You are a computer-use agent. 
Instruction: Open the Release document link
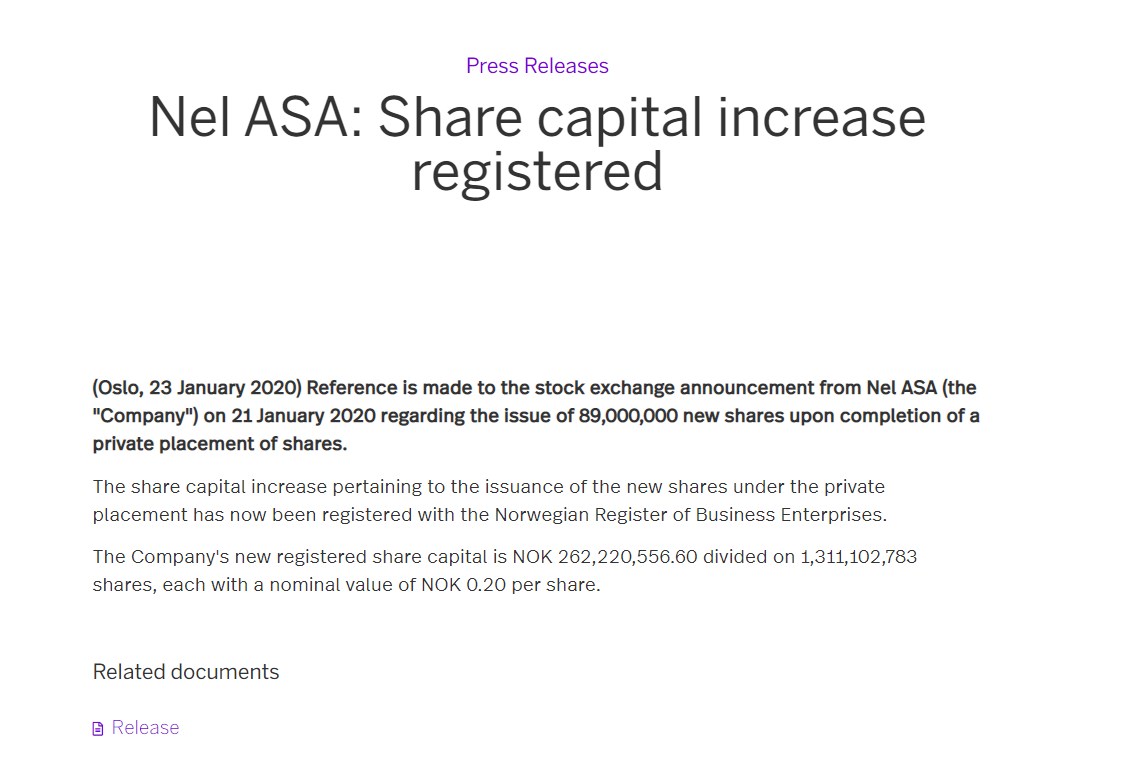(145, 728)
